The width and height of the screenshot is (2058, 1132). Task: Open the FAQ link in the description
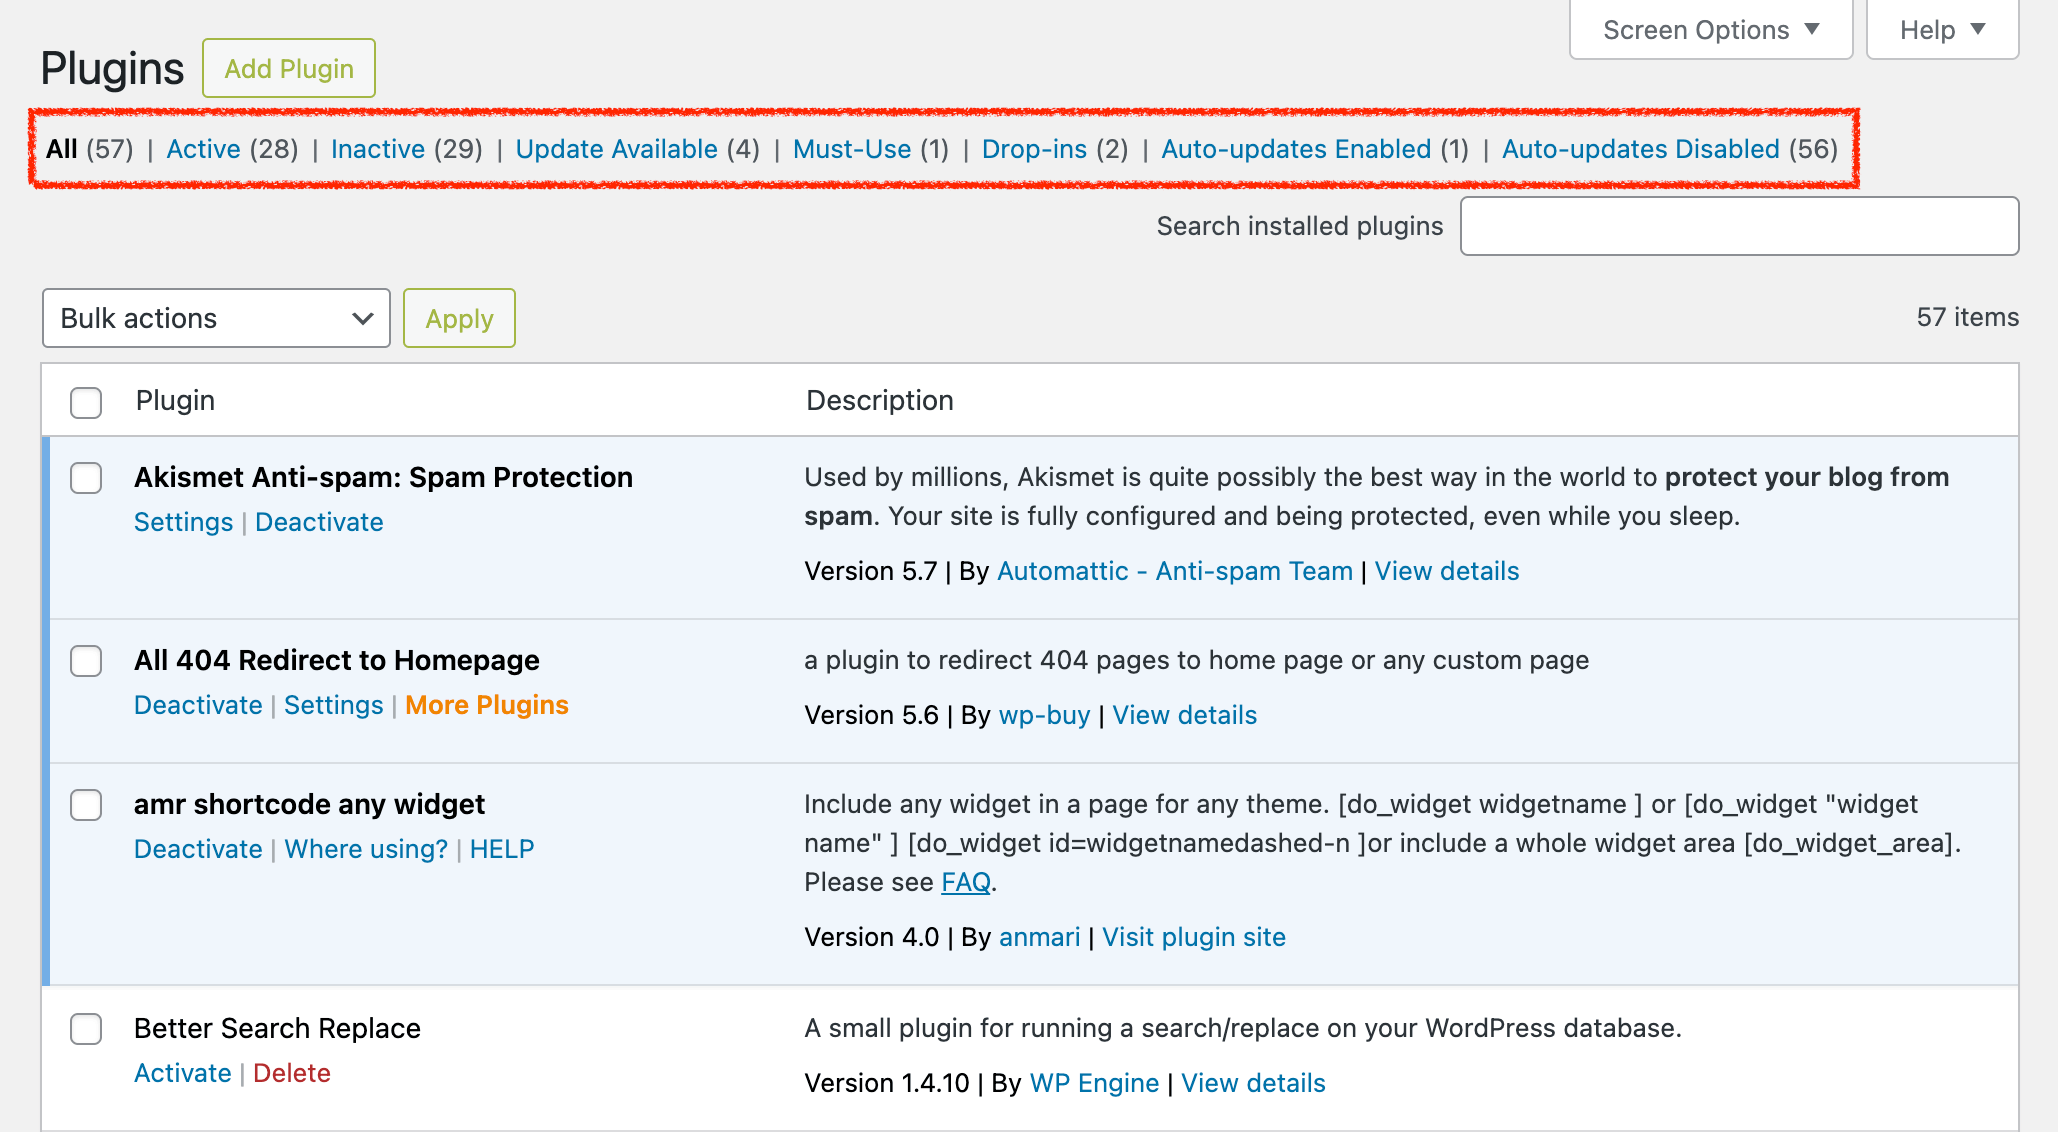pyautogui.click(x=966, y=882)
